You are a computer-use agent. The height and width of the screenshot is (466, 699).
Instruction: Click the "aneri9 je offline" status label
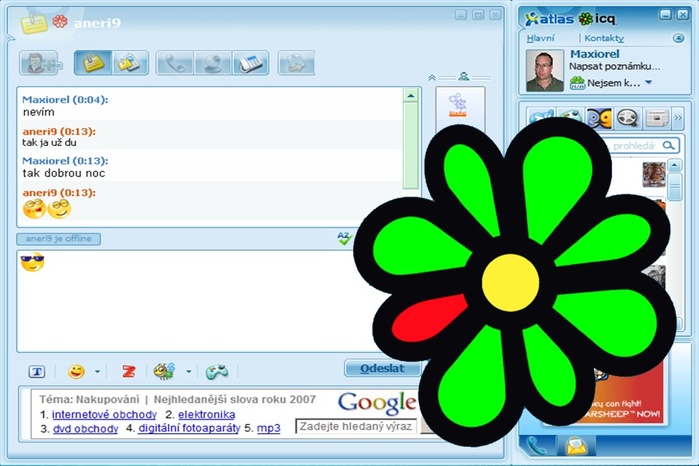(x=58, y=239)
